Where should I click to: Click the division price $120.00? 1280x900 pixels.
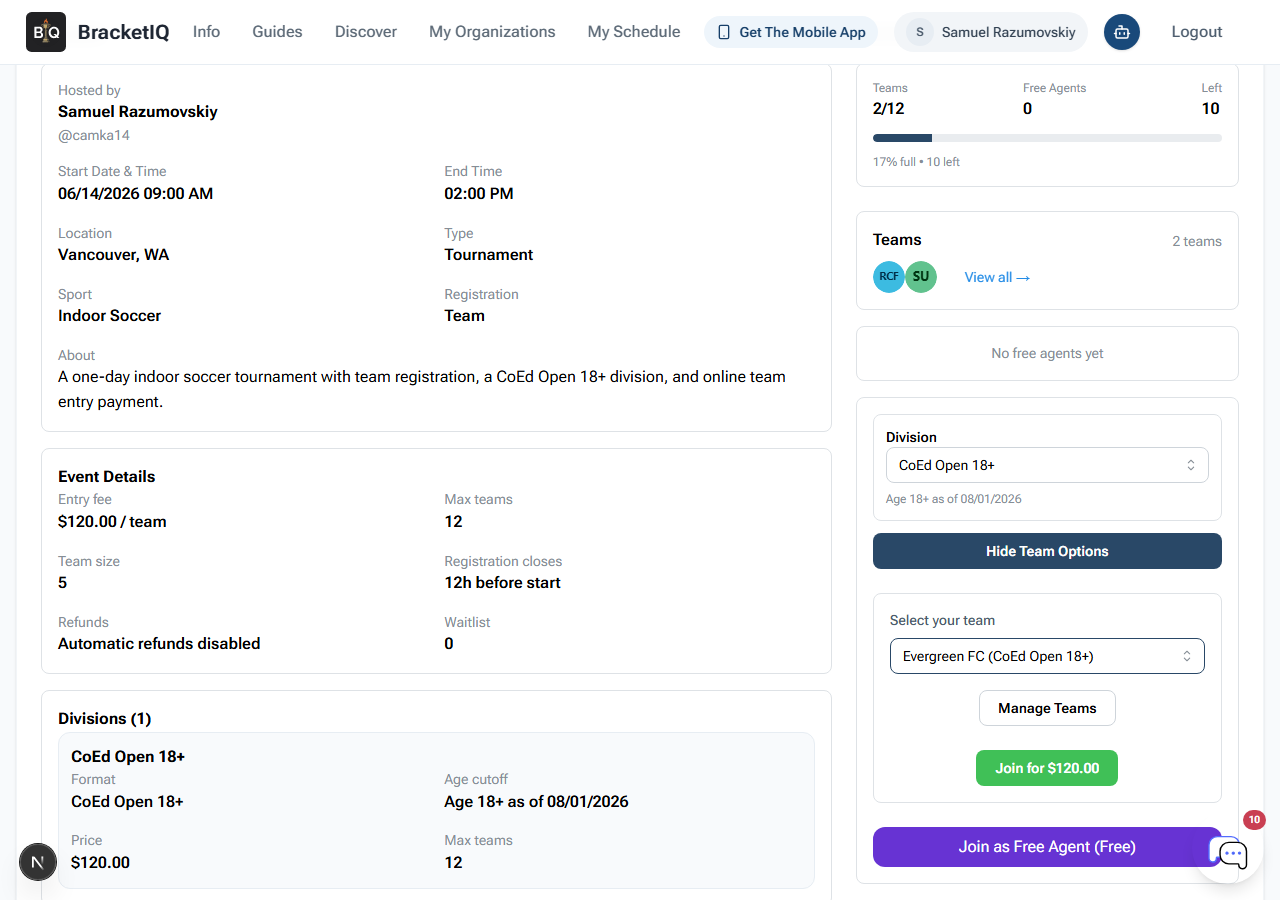tap(100, 863)
